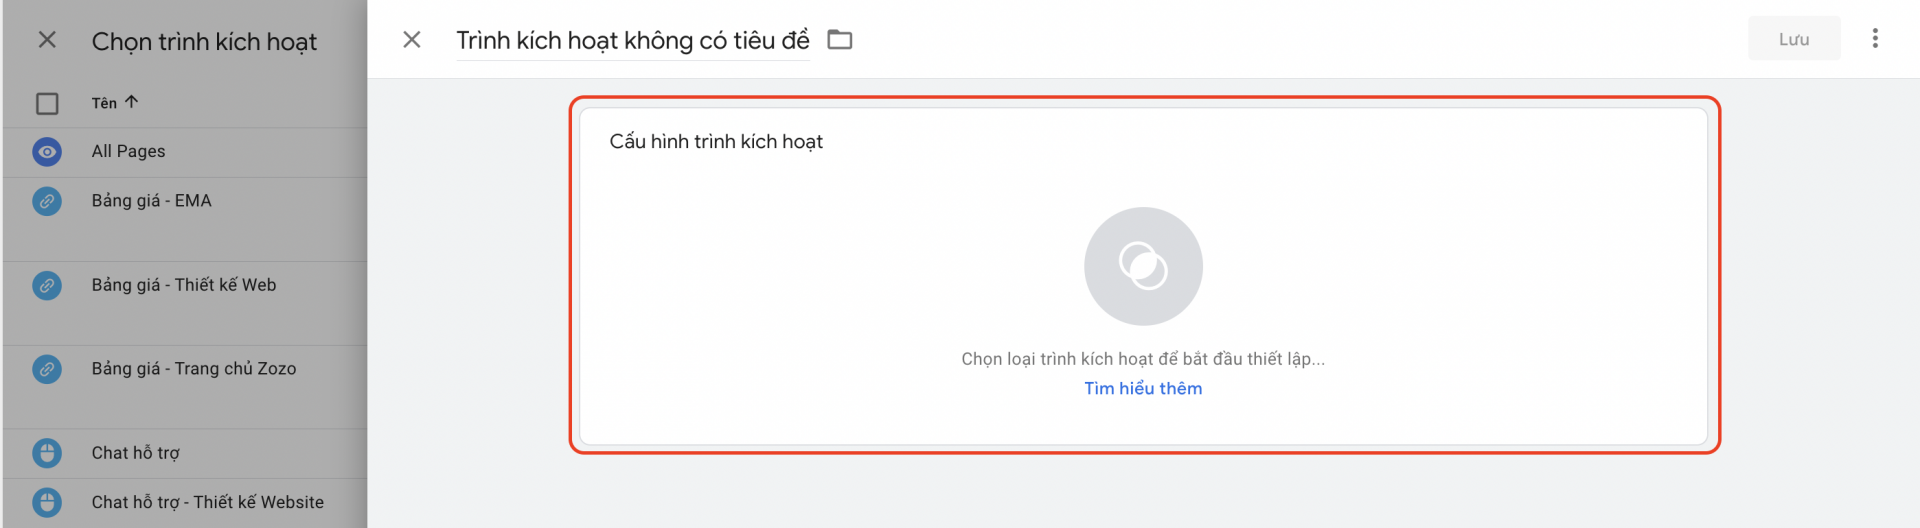
Task: Select the Bảng giá - EMA trigger
Action: click(185, 219)
